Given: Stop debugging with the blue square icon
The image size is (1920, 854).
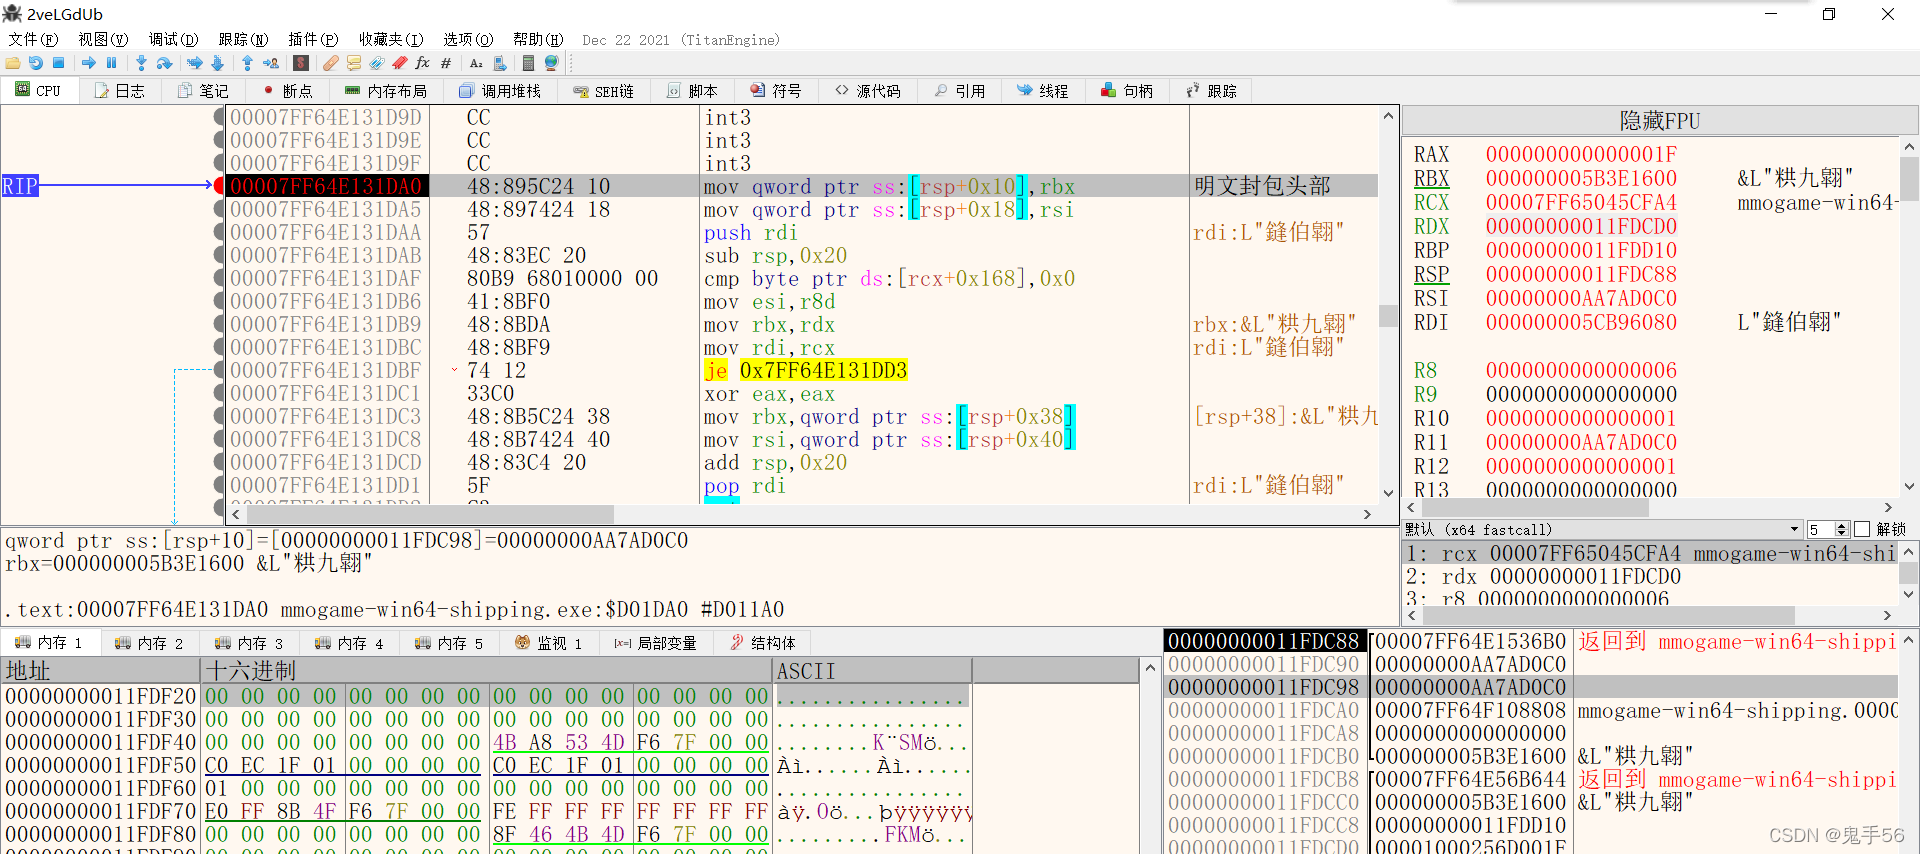Looking at the screenshot, I should click(x=59, y=63).
